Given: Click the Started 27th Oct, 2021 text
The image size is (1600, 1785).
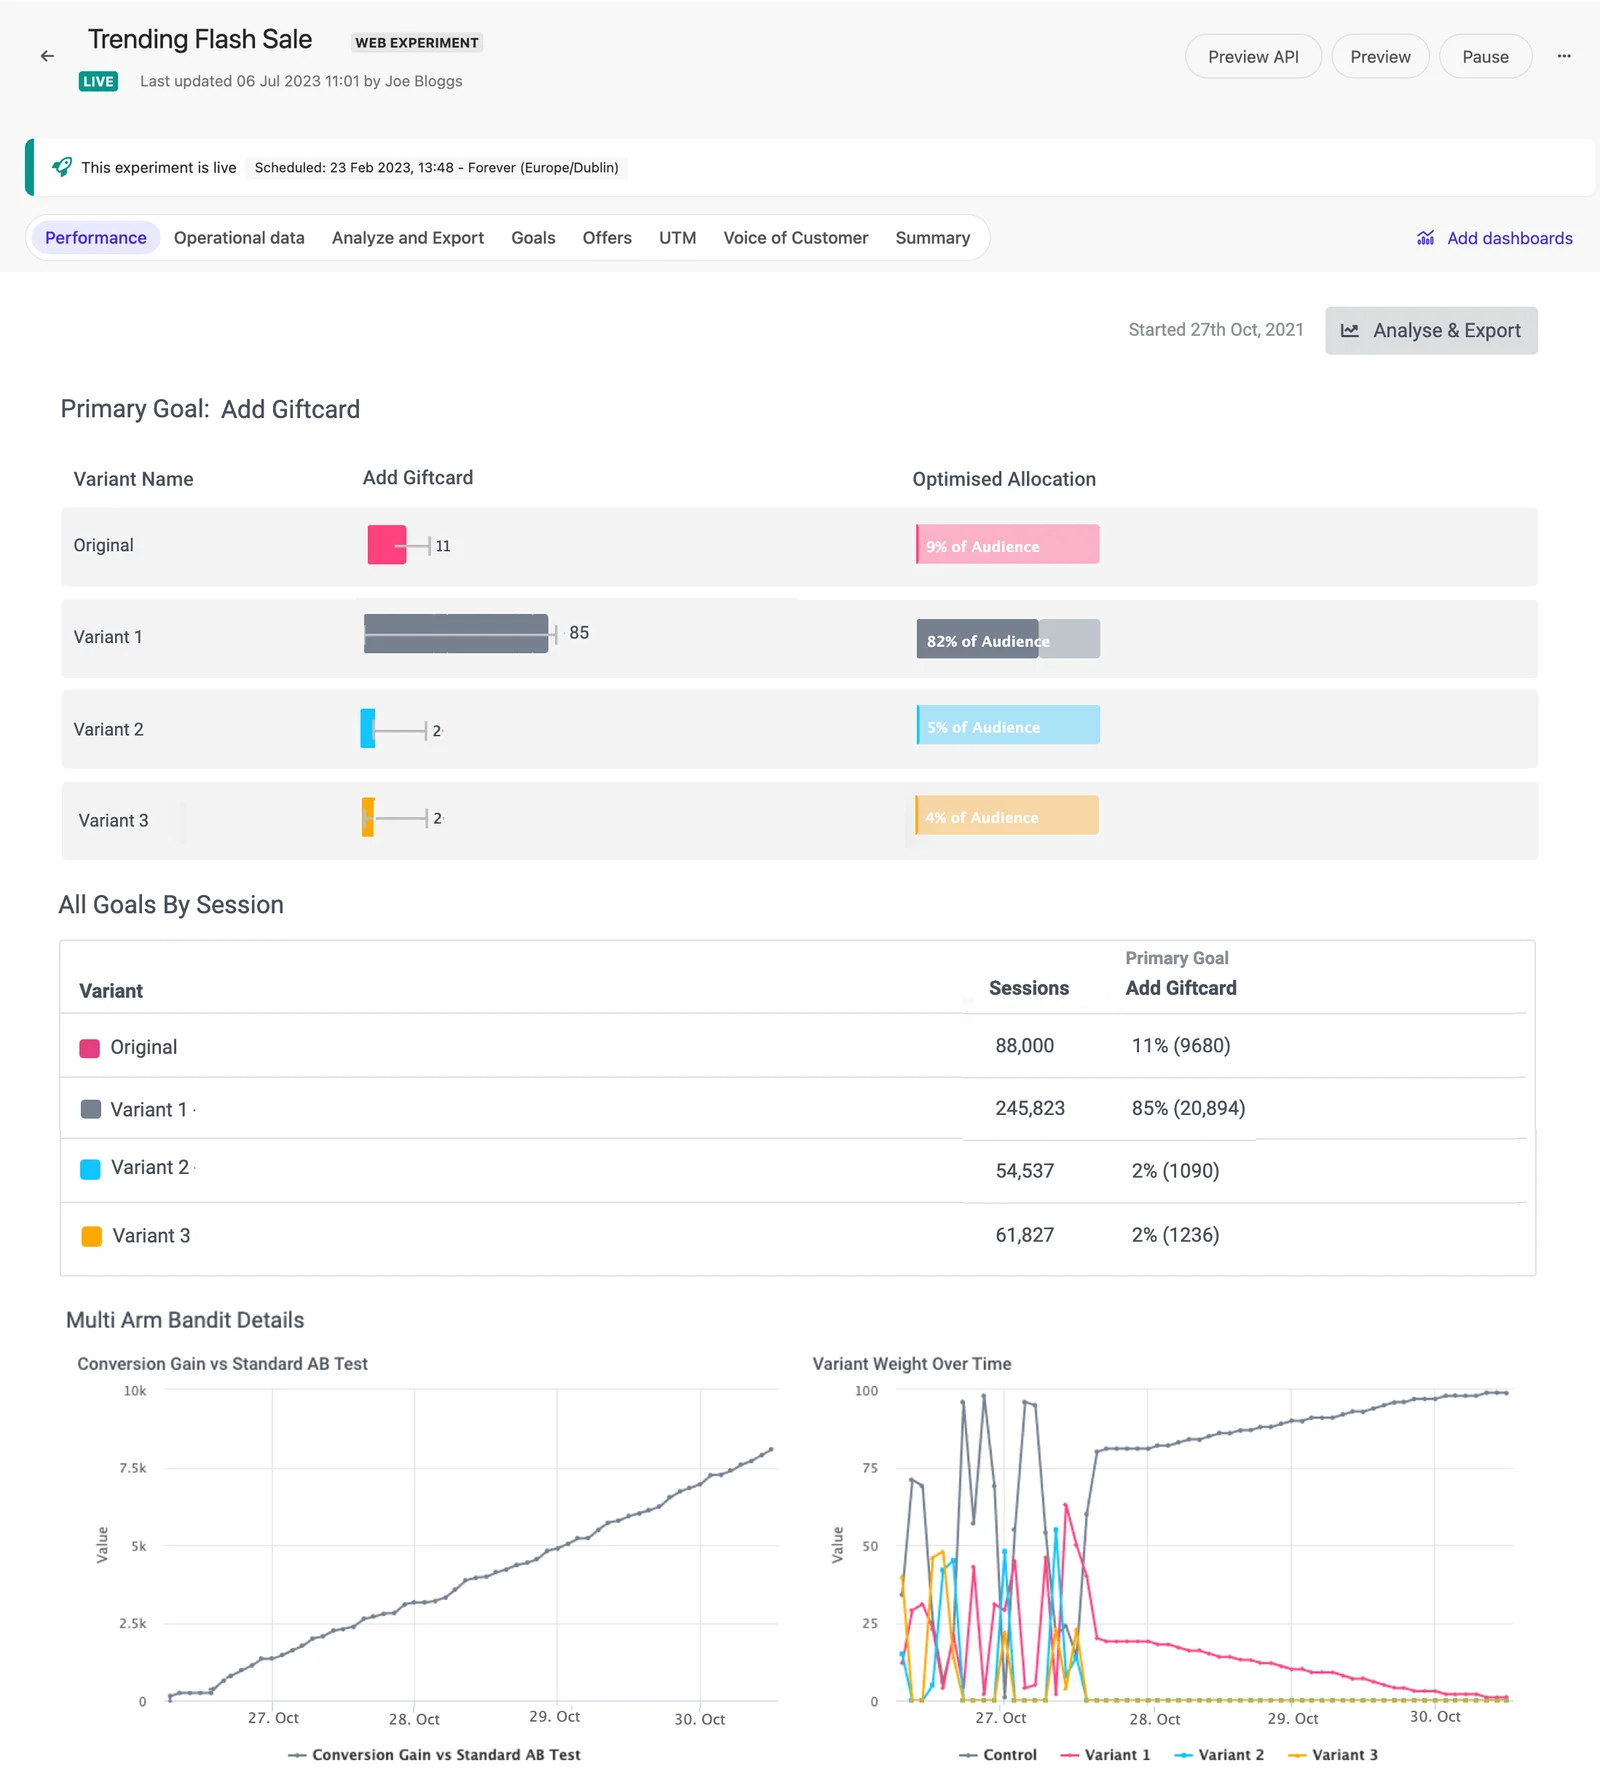Looking at the screenshot, I should pyautogui.click(x=1216, y=330).
